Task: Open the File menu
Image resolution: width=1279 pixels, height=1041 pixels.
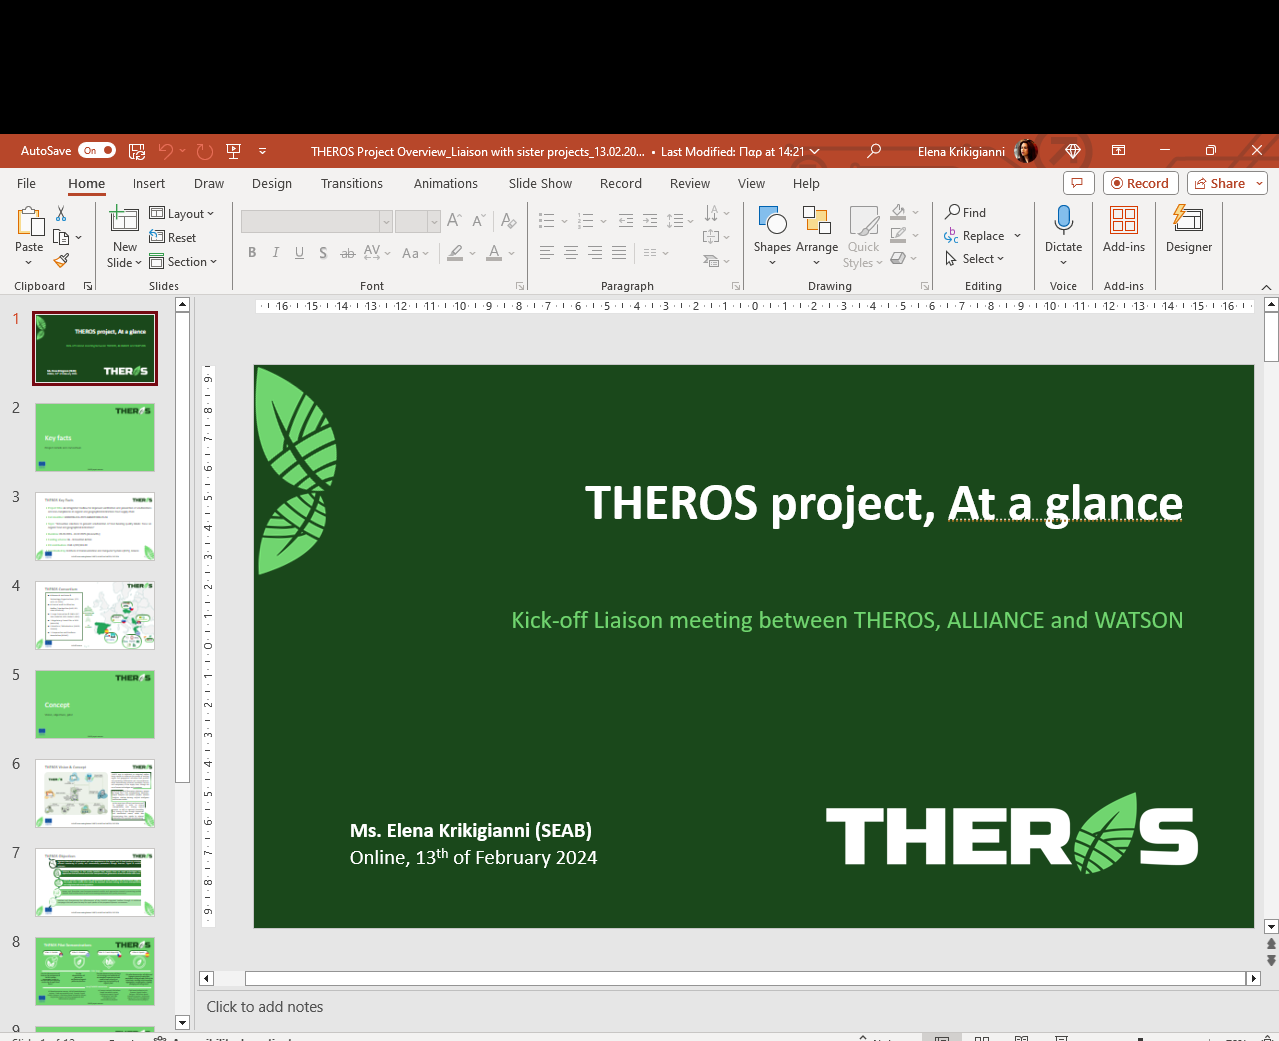Action: click(27, 183)
